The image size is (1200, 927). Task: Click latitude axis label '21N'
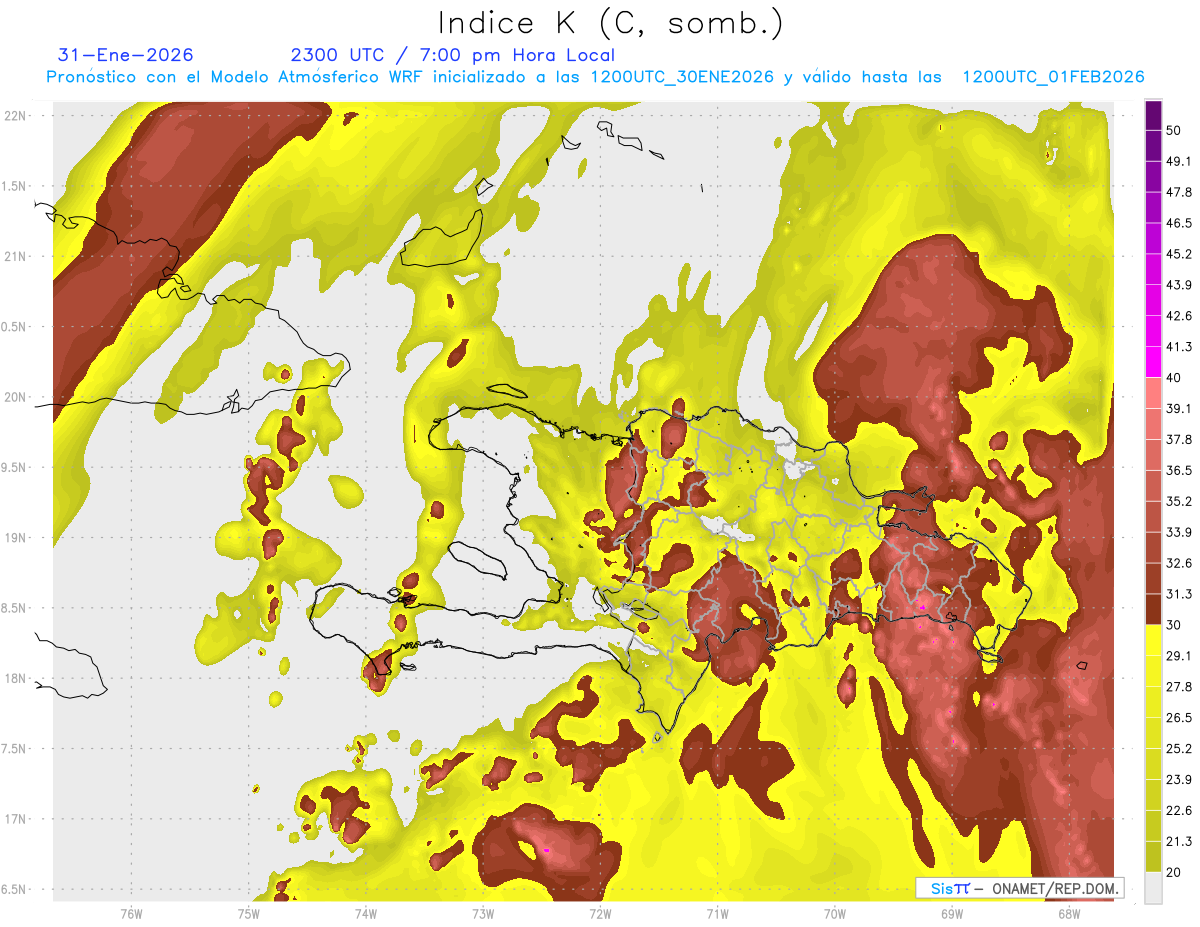click(15, 257)
